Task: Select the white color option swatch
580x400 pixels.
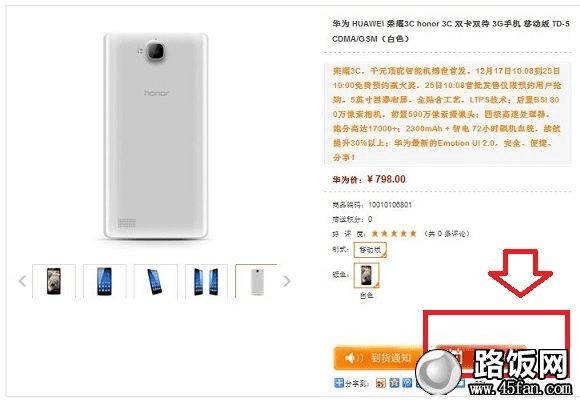Action: pyautogui.click(x=367, y=275)
